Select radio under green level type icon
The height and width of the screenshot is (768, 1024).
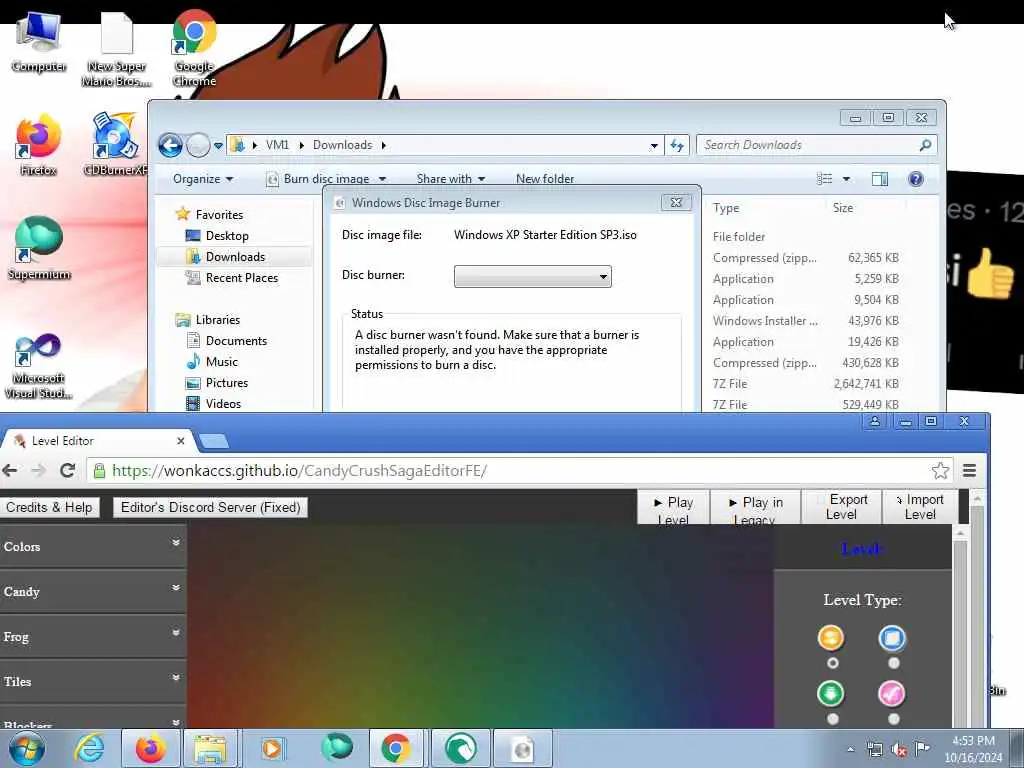point(832,719)
